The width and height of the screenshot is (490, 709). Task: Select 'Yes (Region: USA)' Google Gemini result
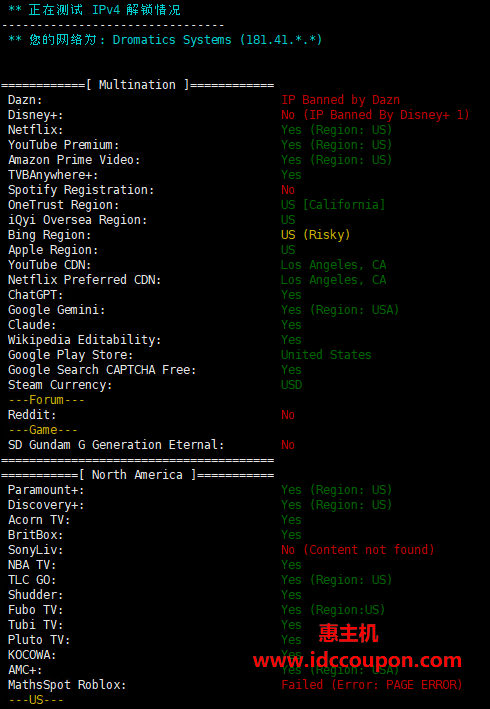(x=340, y=310)
